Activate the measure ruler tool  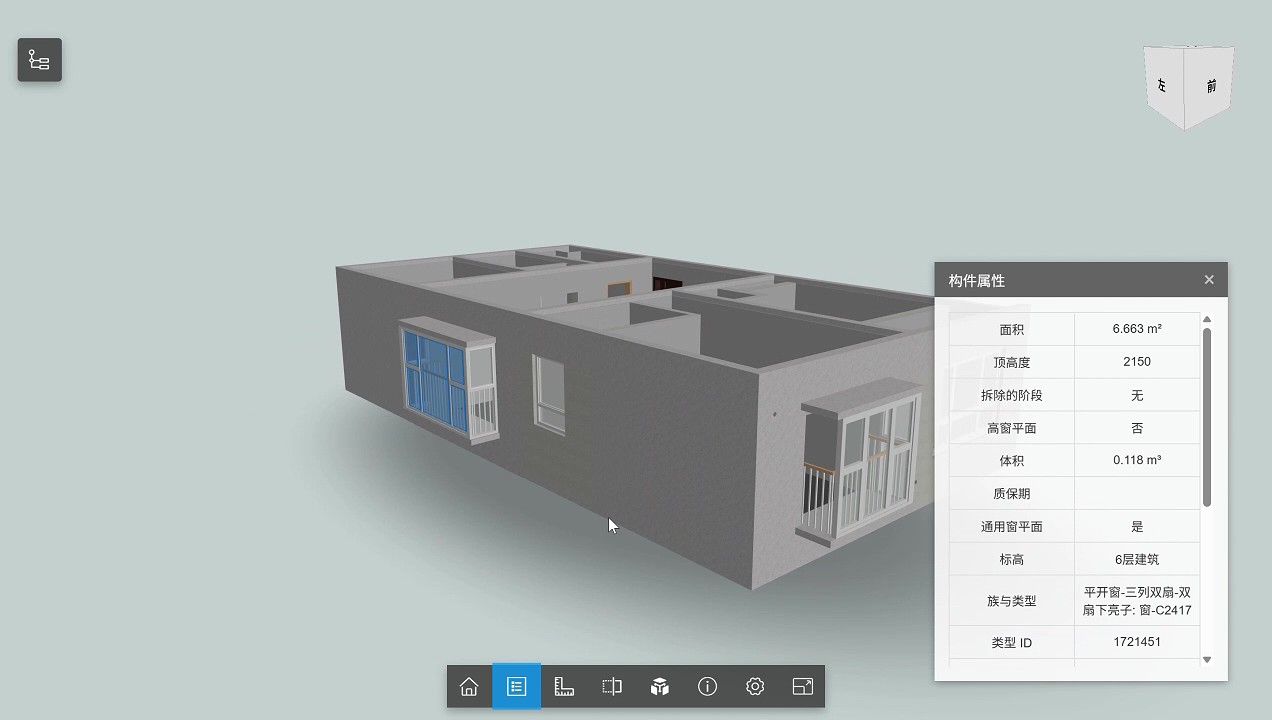pyautogui.click(x=564, y=686)
